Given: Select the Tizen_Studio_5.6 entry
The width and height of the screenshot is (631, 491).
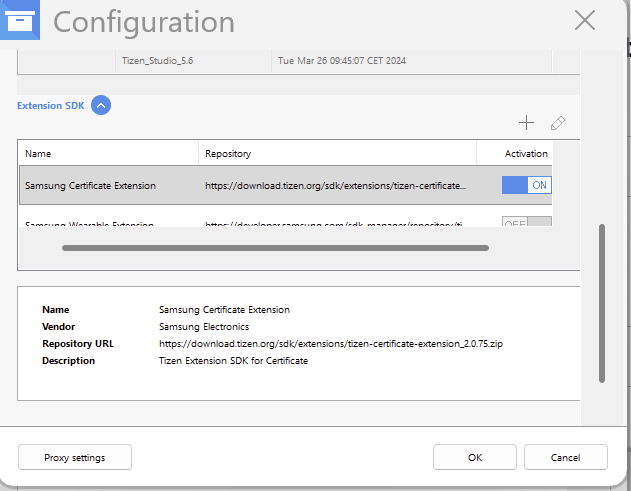Looking at the screenshot, I should 157,61.
